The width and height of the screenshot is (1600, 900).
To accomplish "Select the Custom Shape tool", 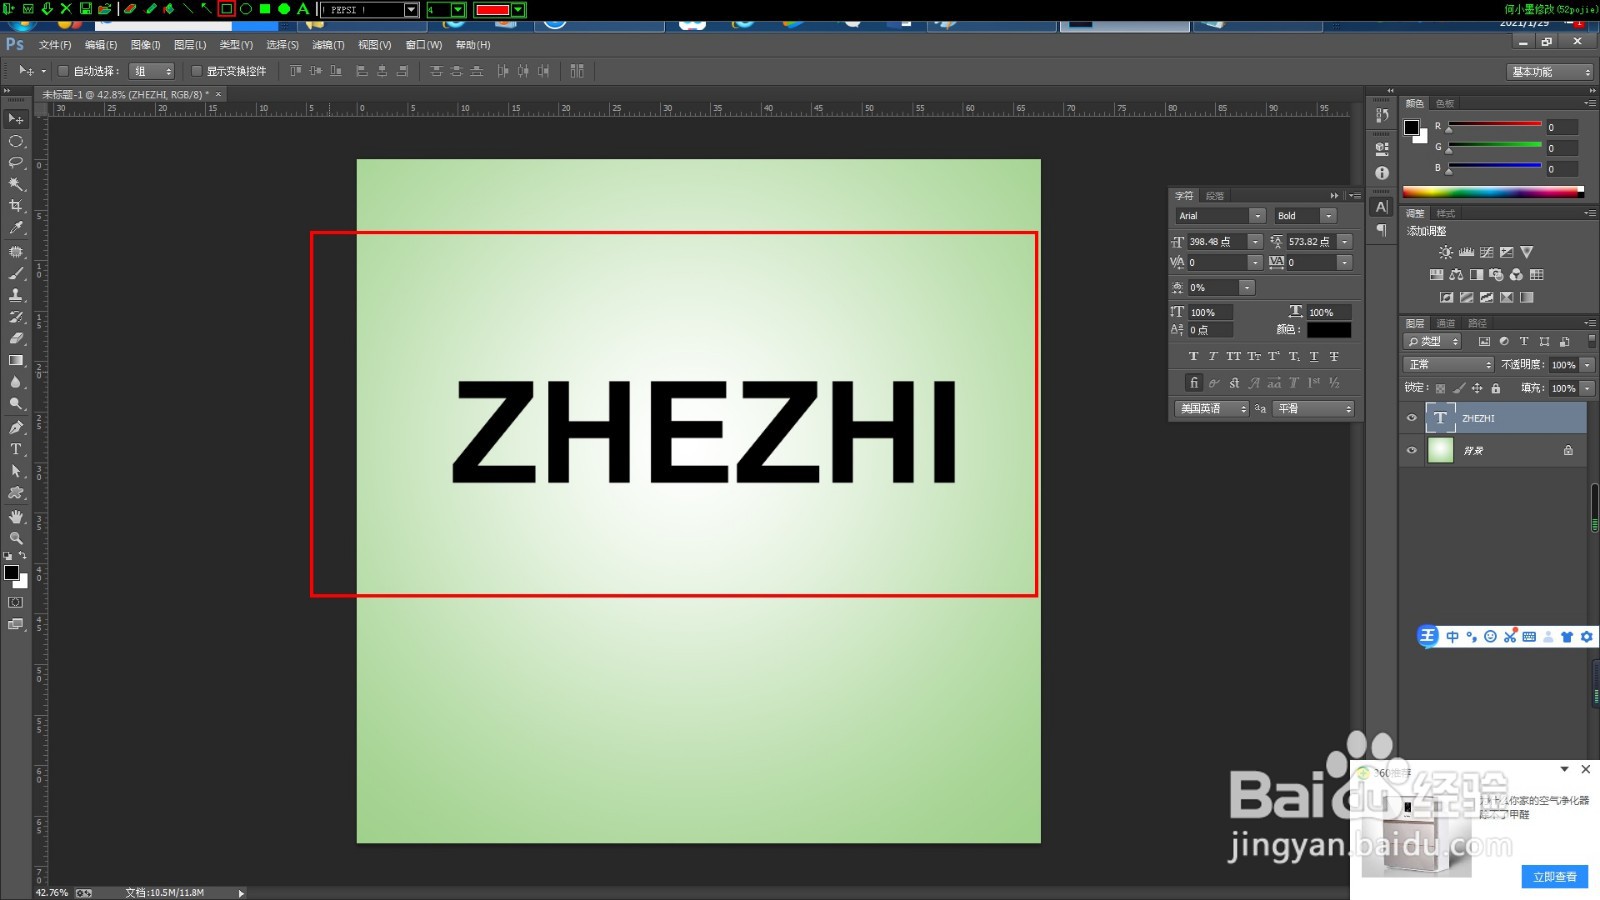I will click(16, 494).
